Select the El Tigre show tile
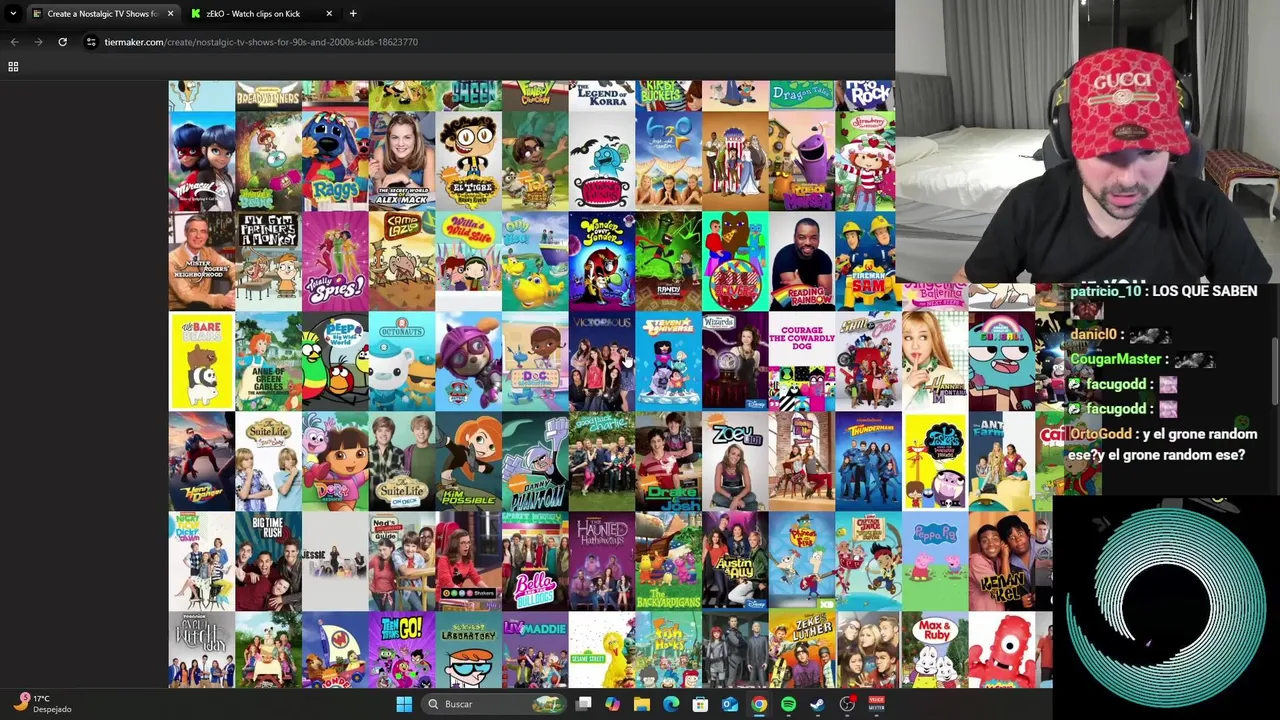Viewport: 1280px width, 720px height. point(468,161)
